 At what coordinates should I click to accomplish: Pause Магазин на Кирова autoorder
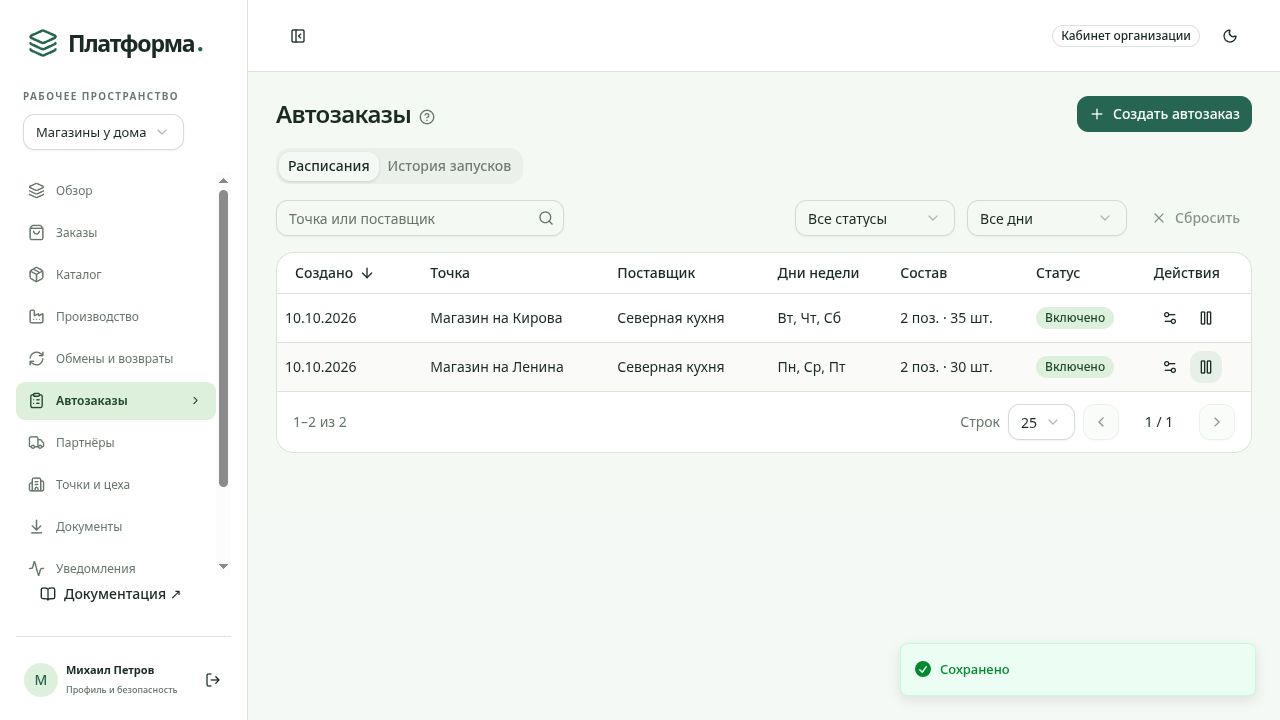1206,318
